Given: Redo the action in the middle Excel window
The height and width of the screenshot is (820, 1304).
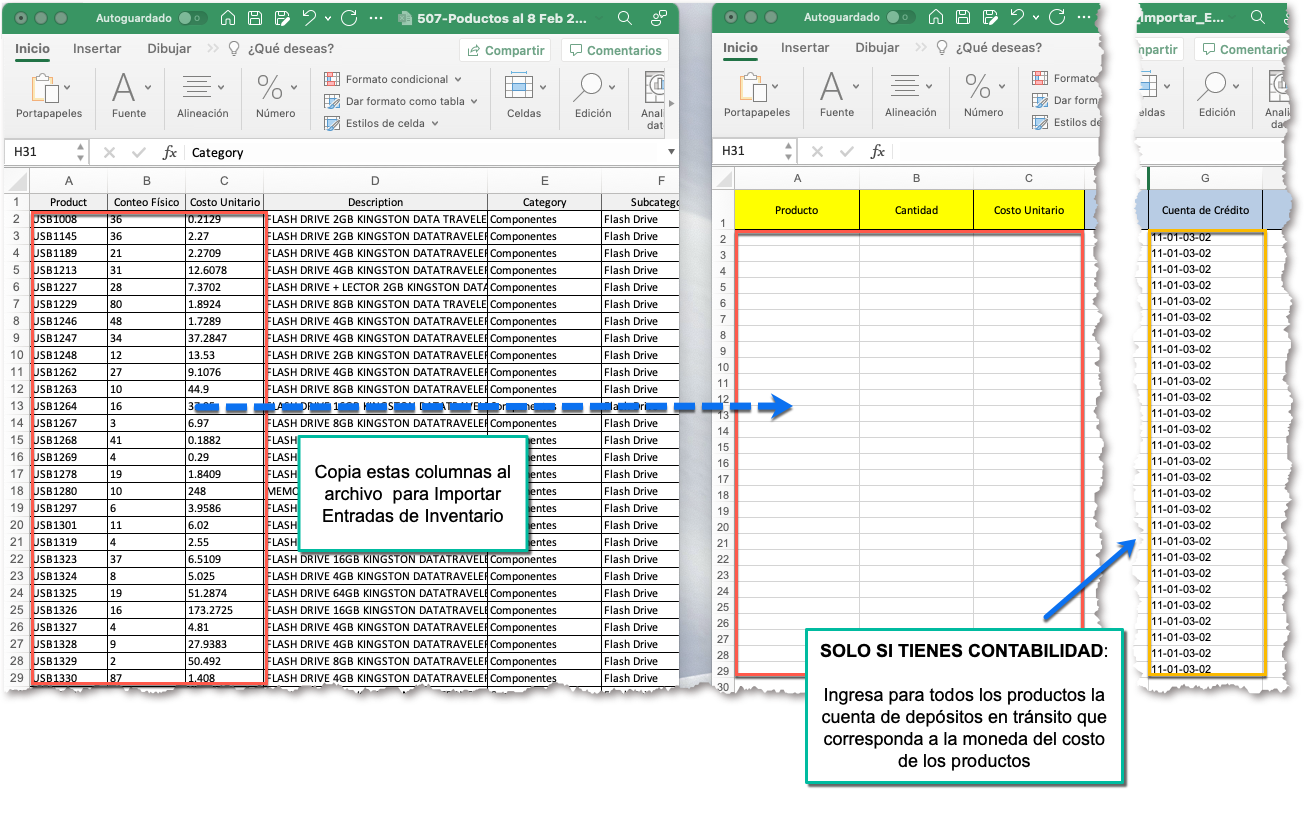Looking at the screenshot, I should [1057, 18].
